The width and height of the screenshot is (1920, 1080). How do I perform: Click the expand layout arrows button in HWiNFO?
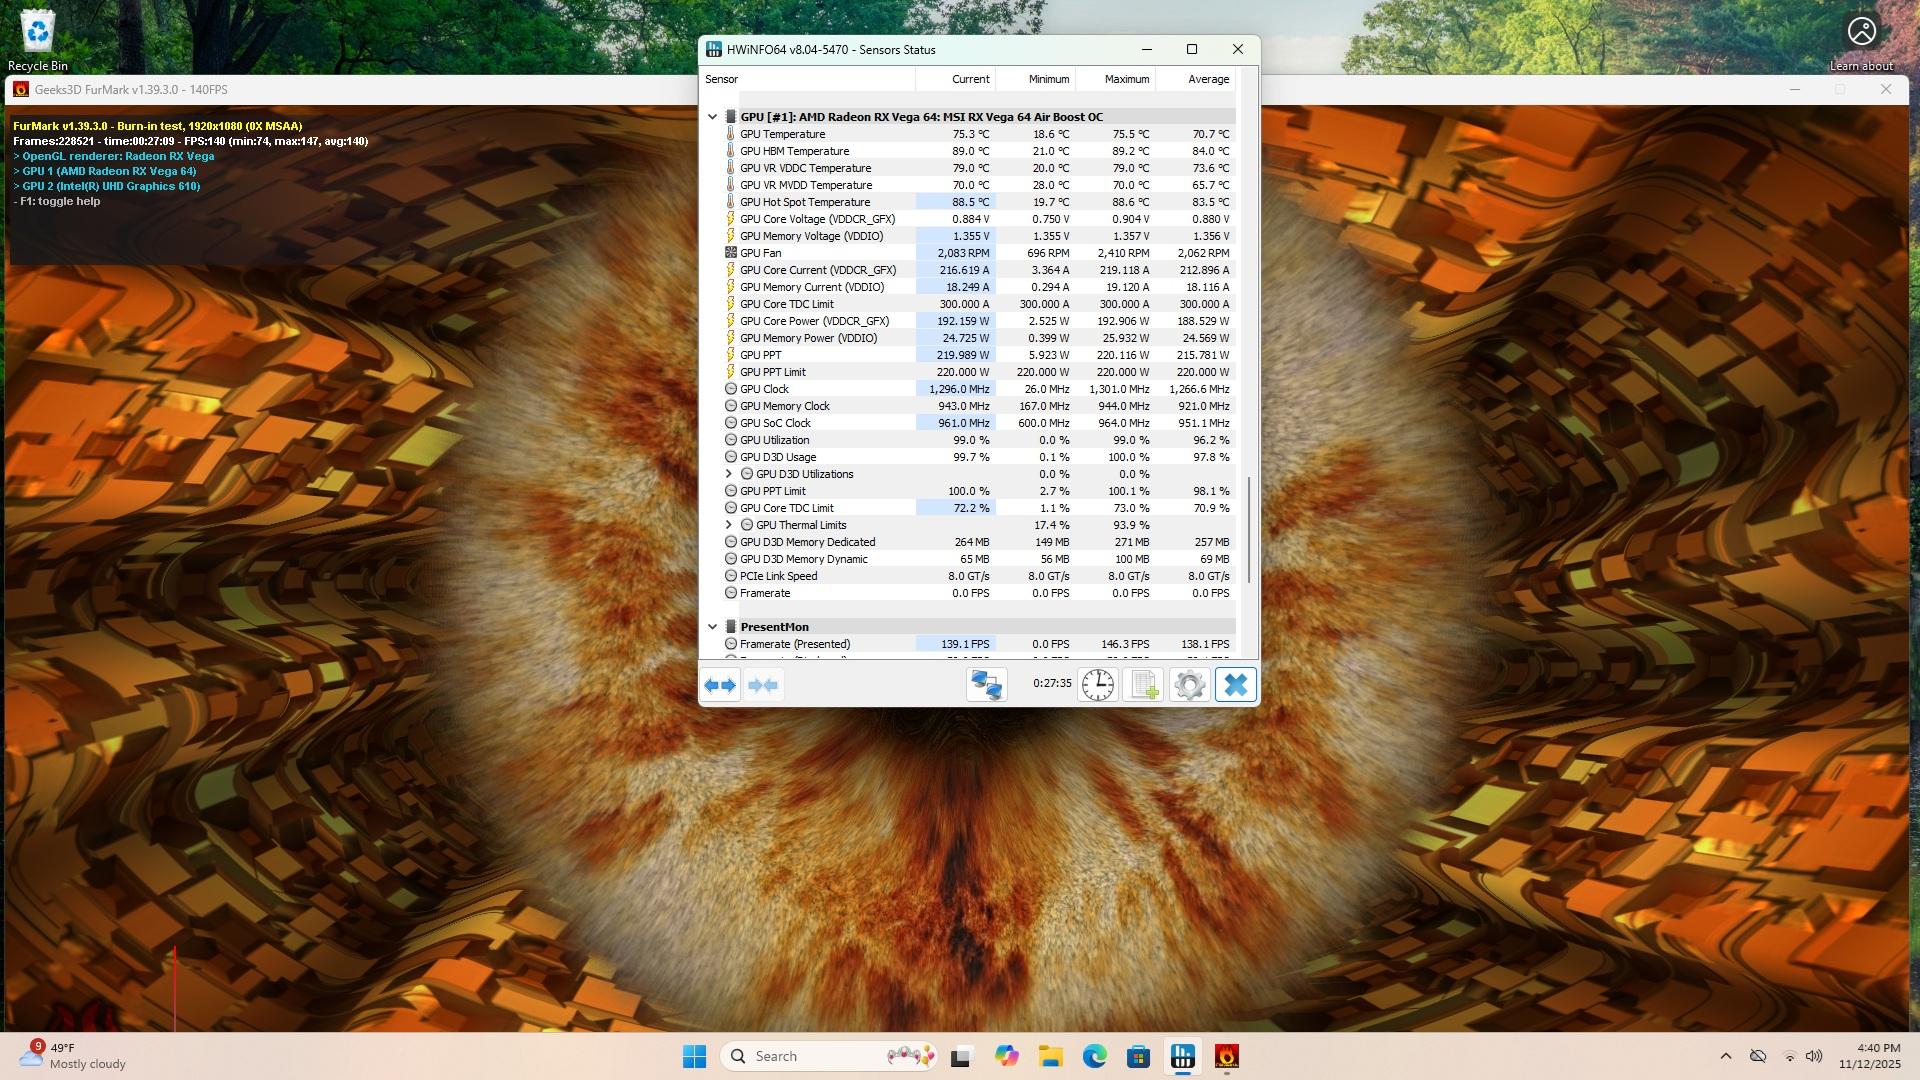pyautogui.click(x=720, y=685)
